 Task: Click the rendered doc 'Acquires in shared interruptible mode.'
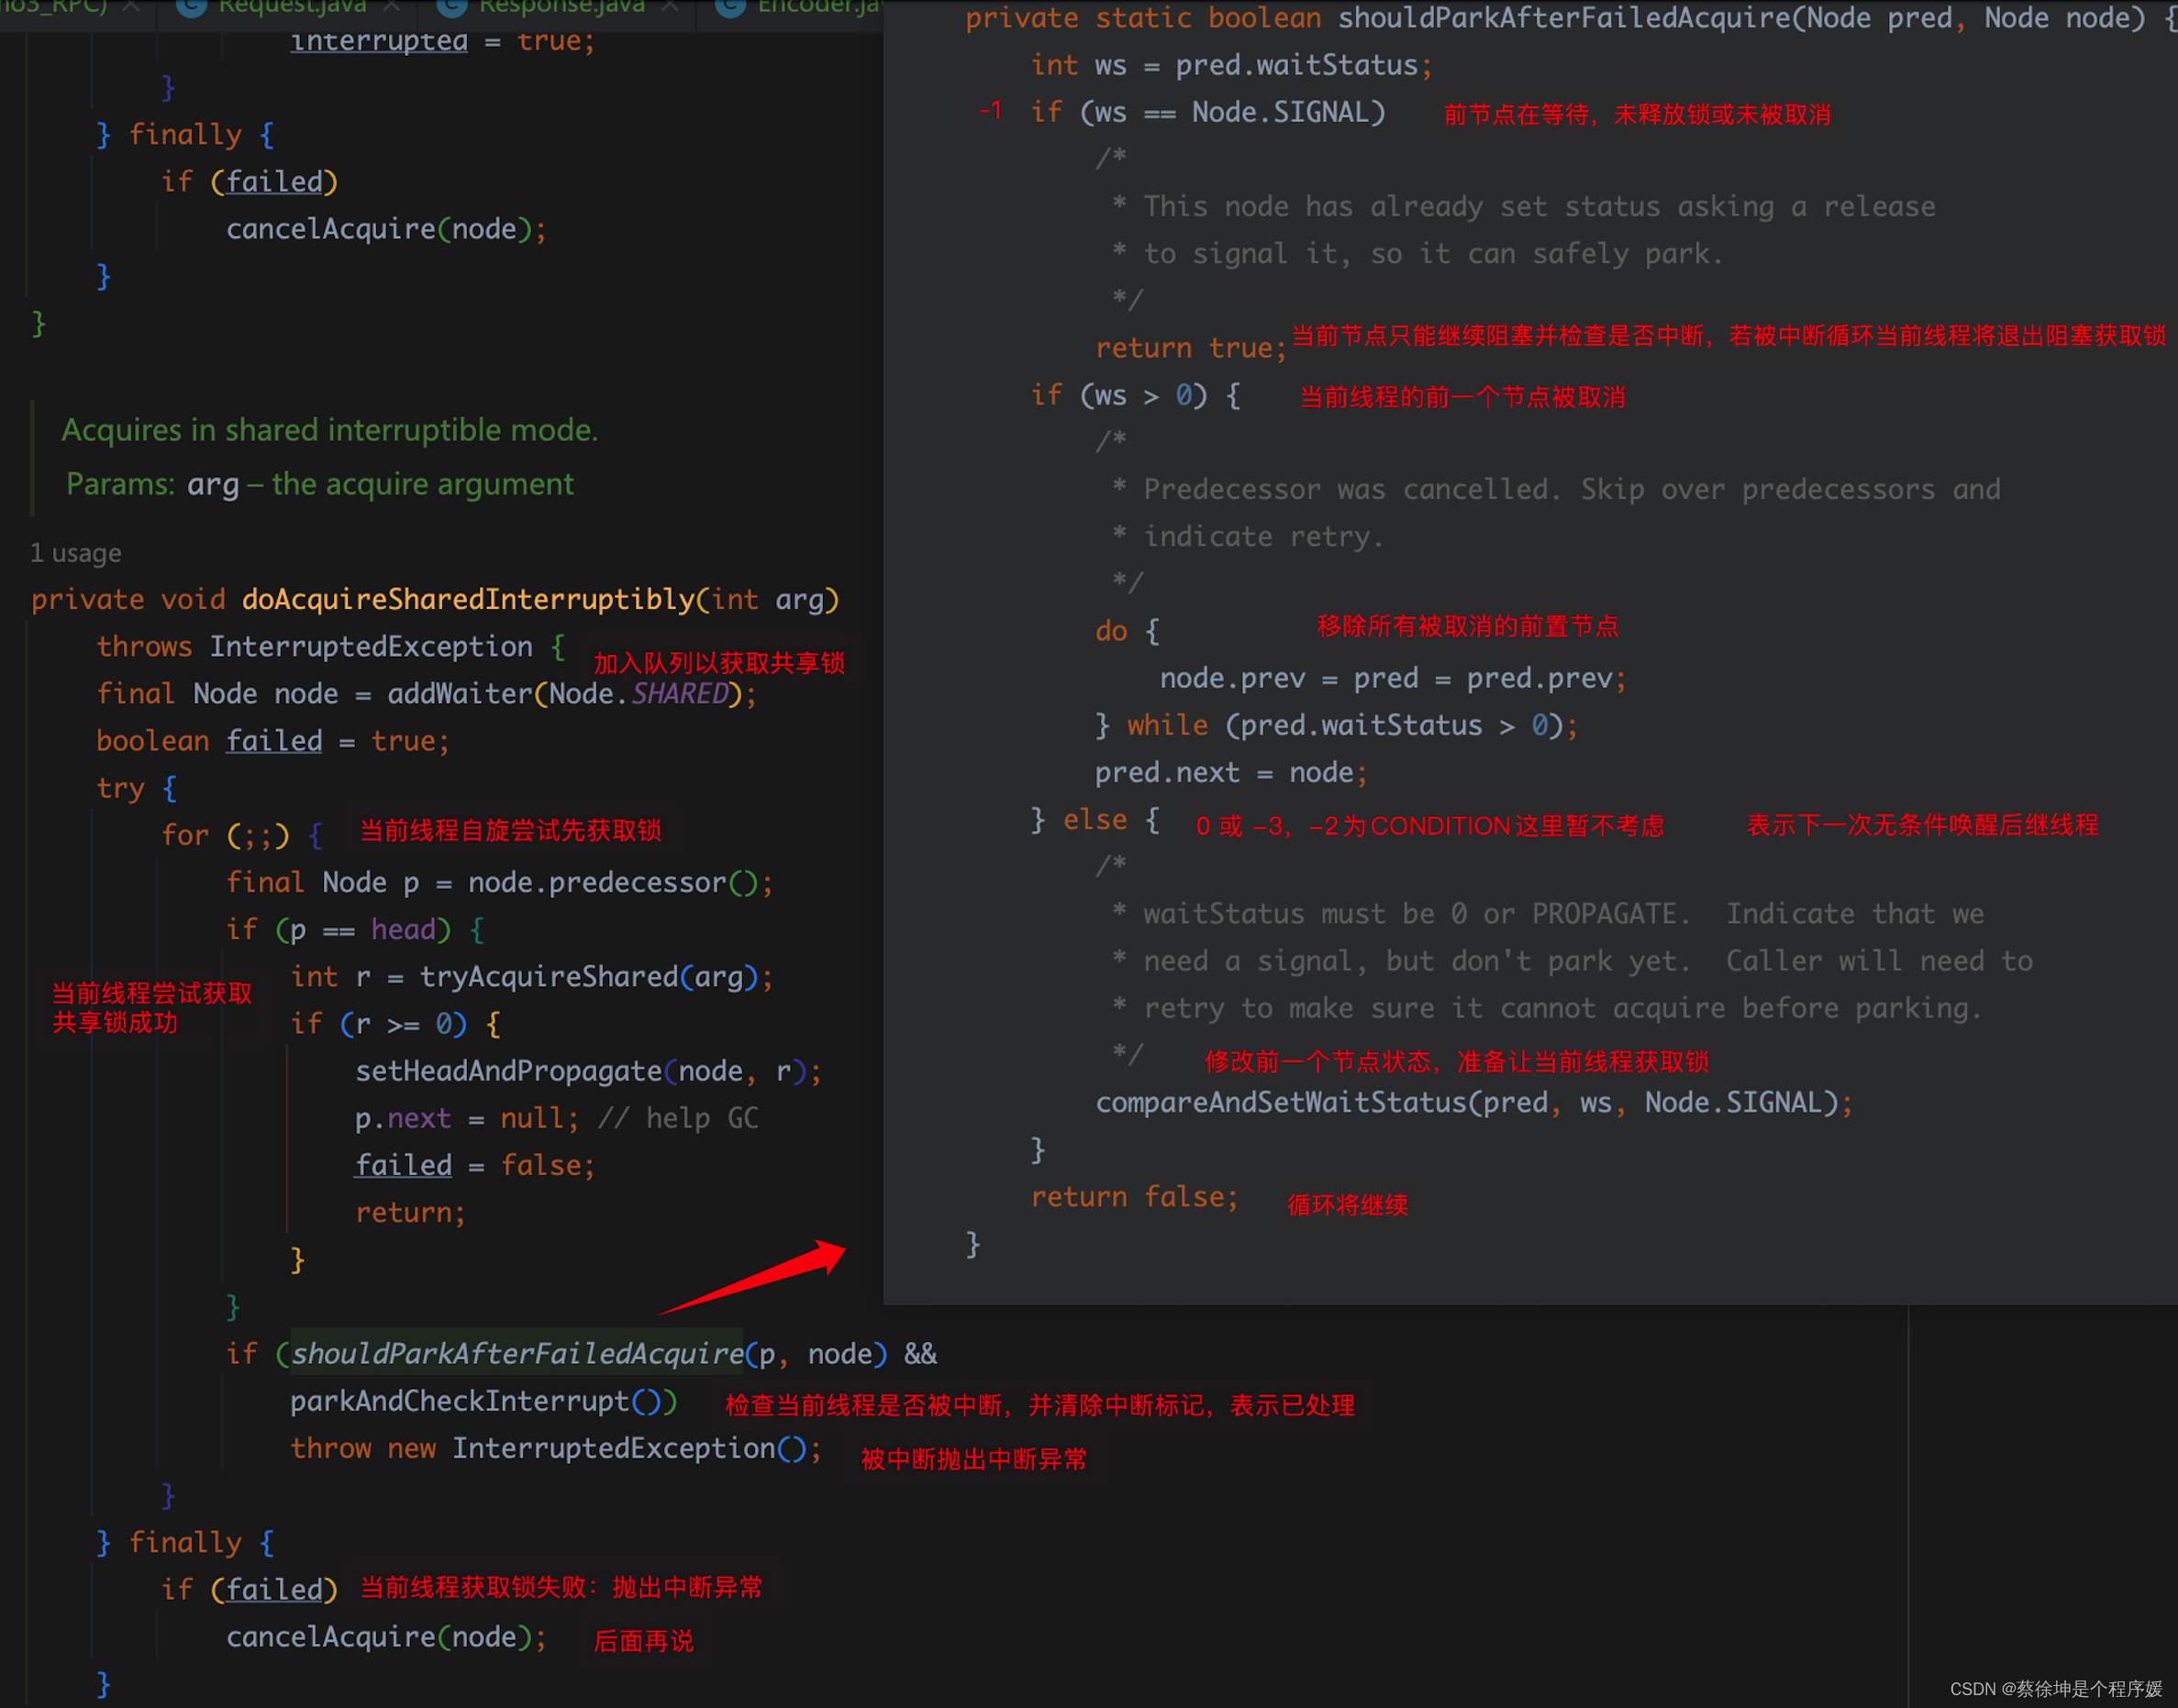click(329, 430)
